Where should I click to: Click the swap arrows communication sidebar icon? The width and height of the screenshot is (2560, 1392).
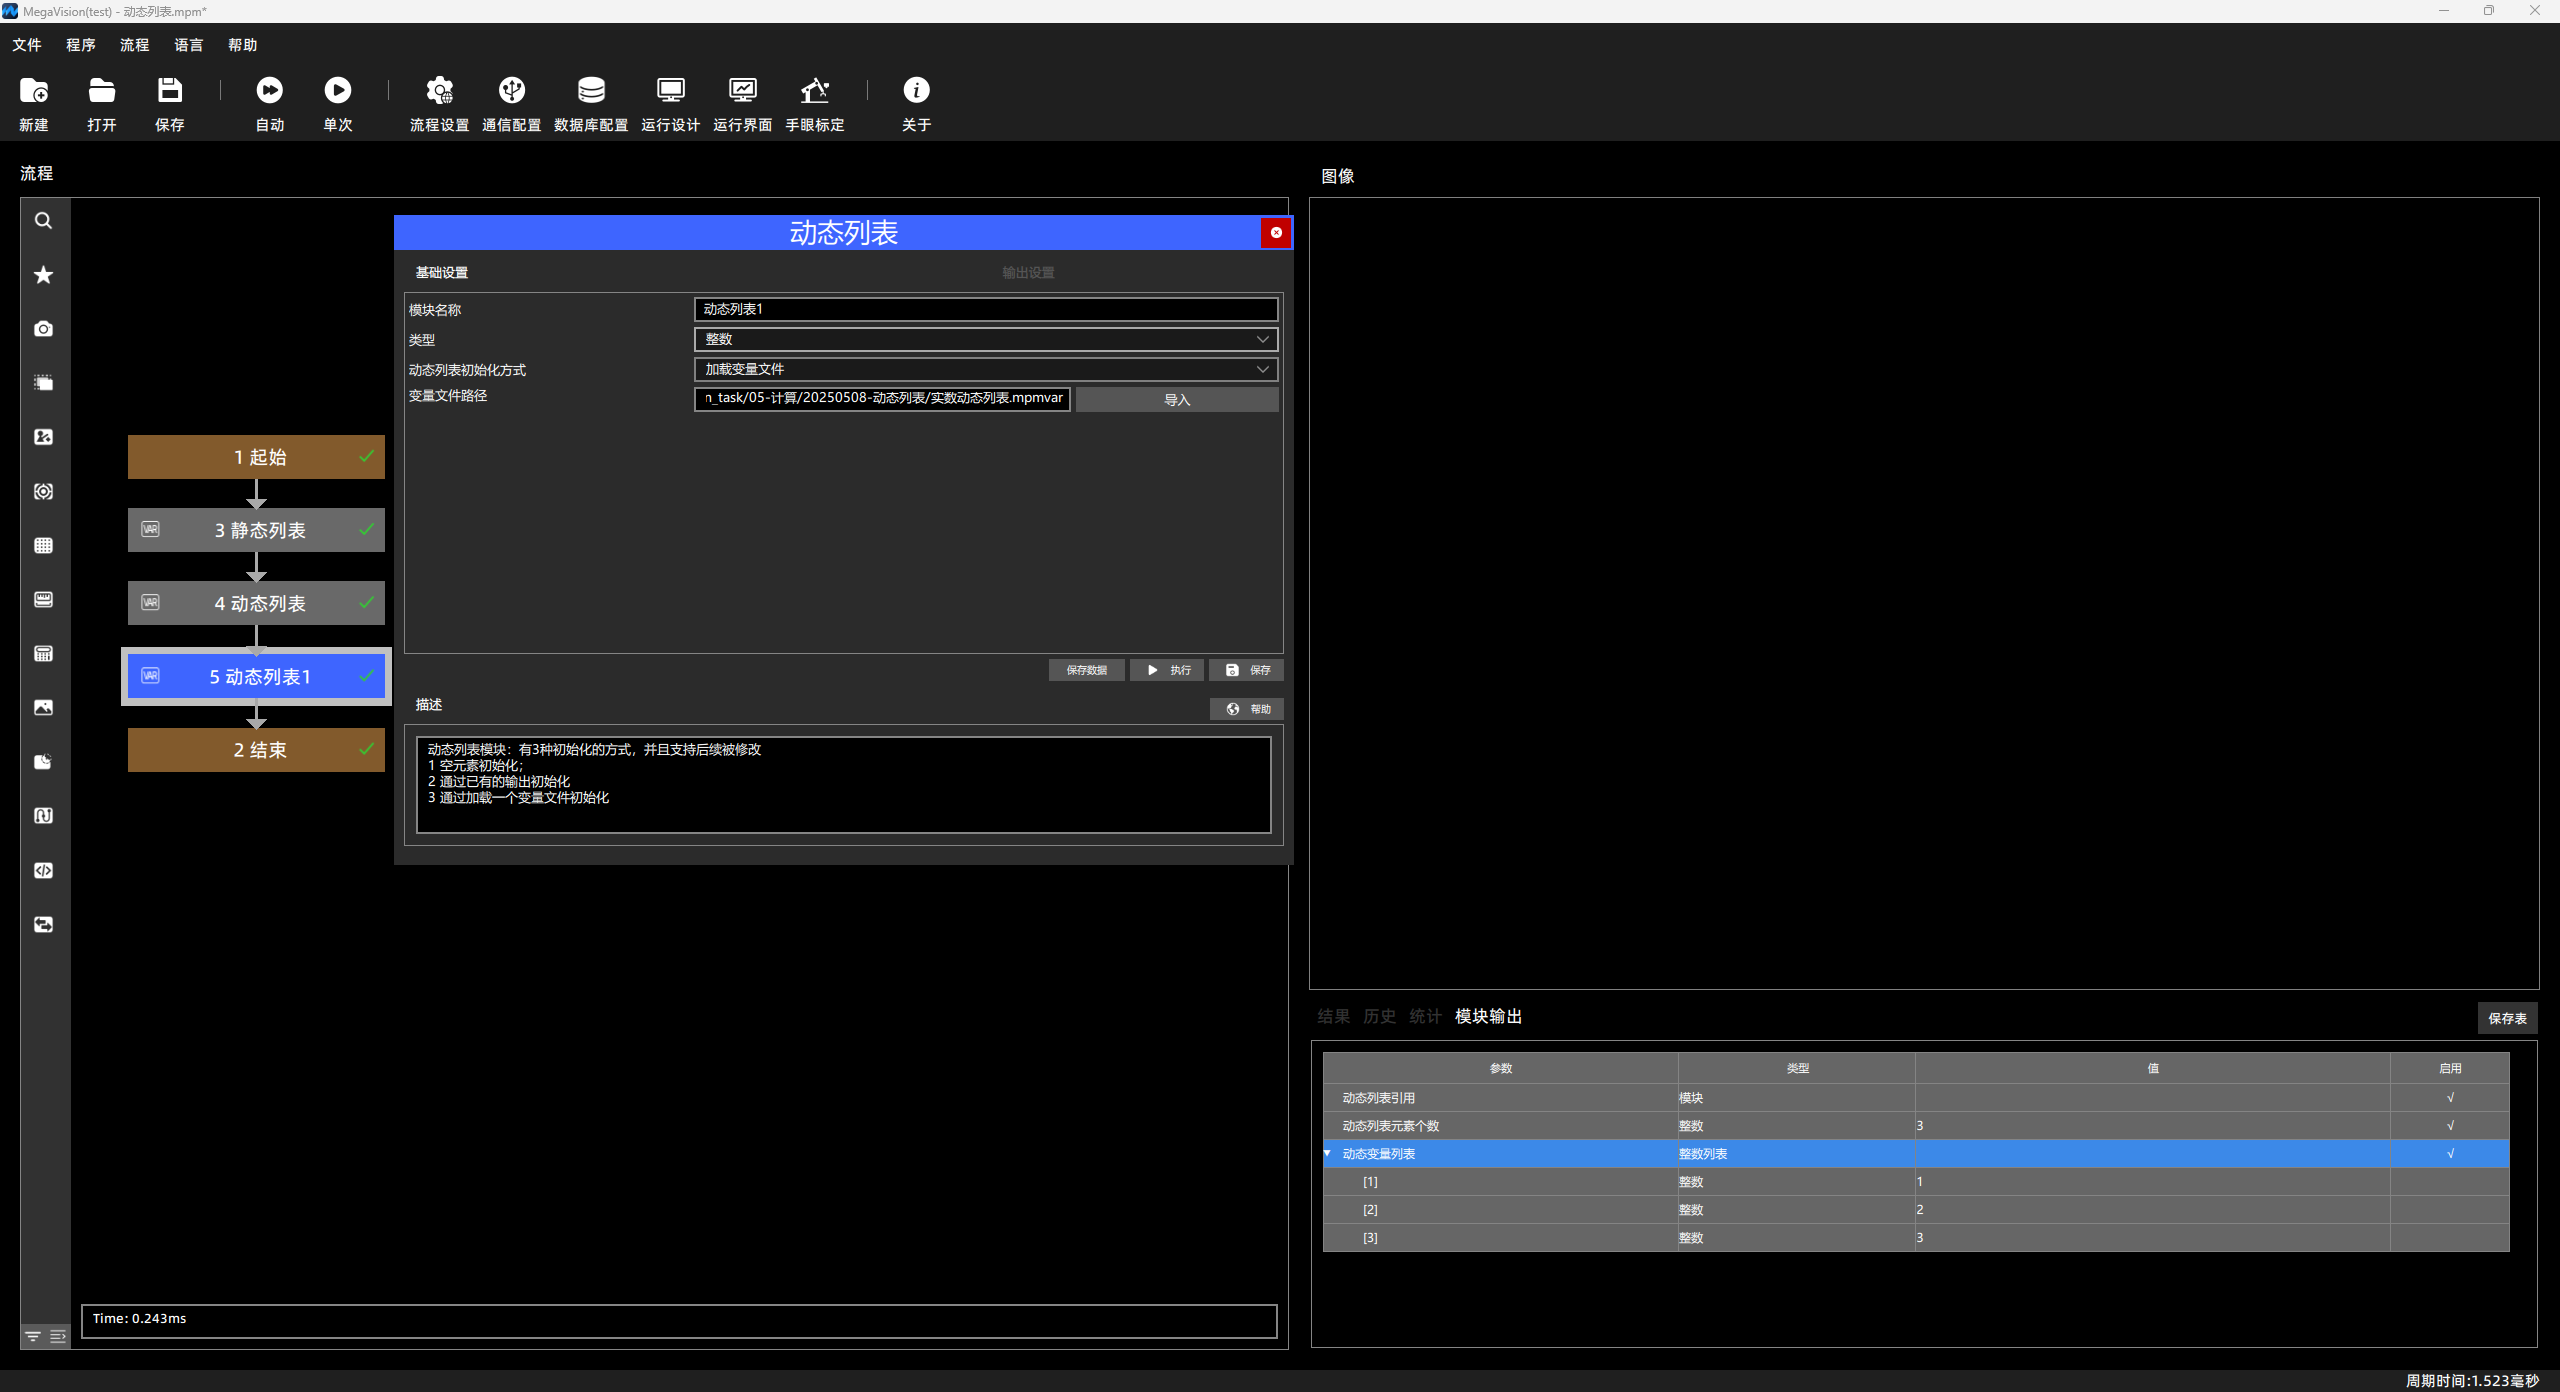(x=44, y=924)
